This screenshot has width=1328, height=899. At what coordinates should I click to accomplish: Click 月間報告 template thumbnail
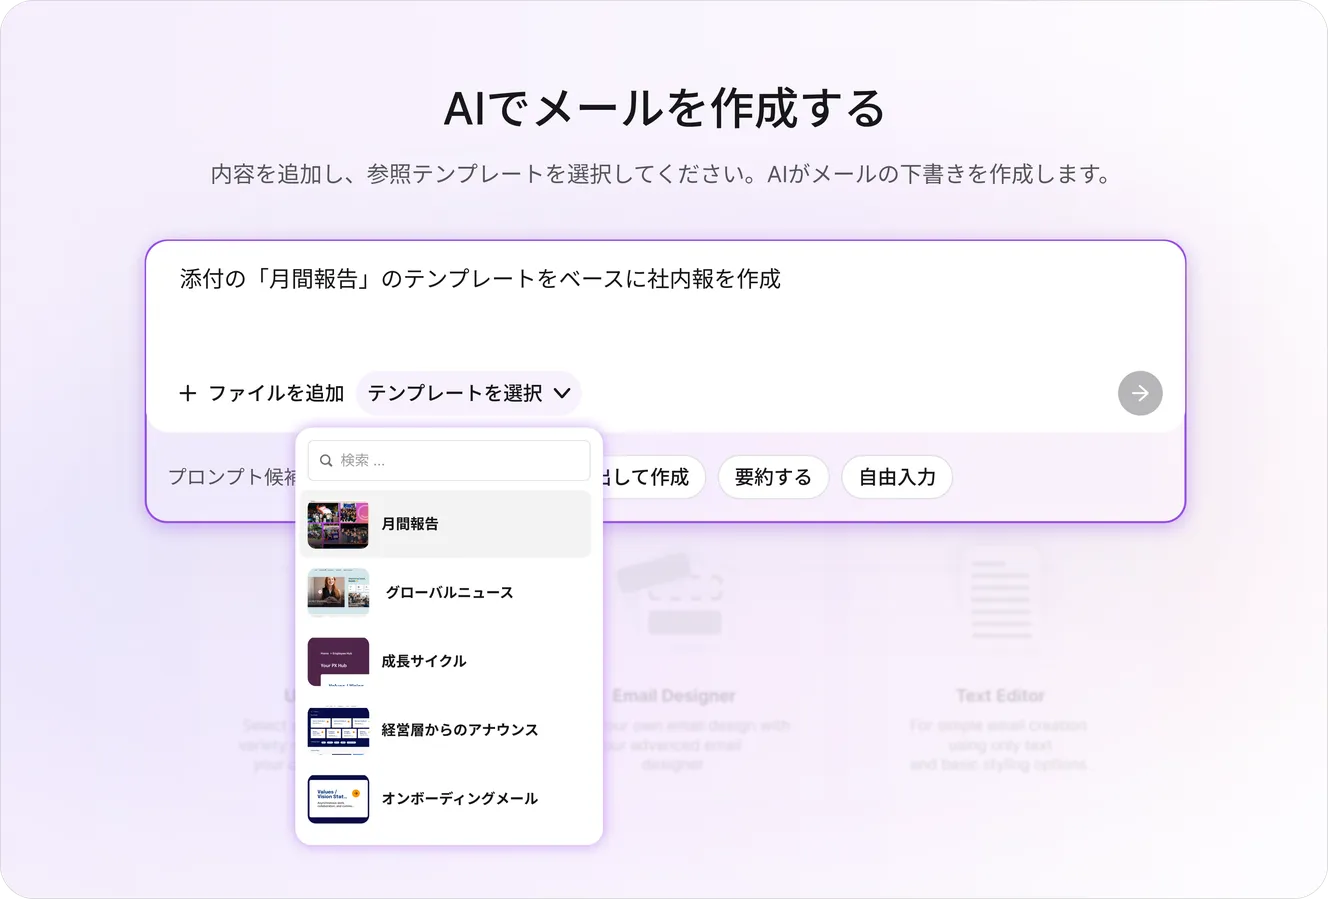coord(338,524)
